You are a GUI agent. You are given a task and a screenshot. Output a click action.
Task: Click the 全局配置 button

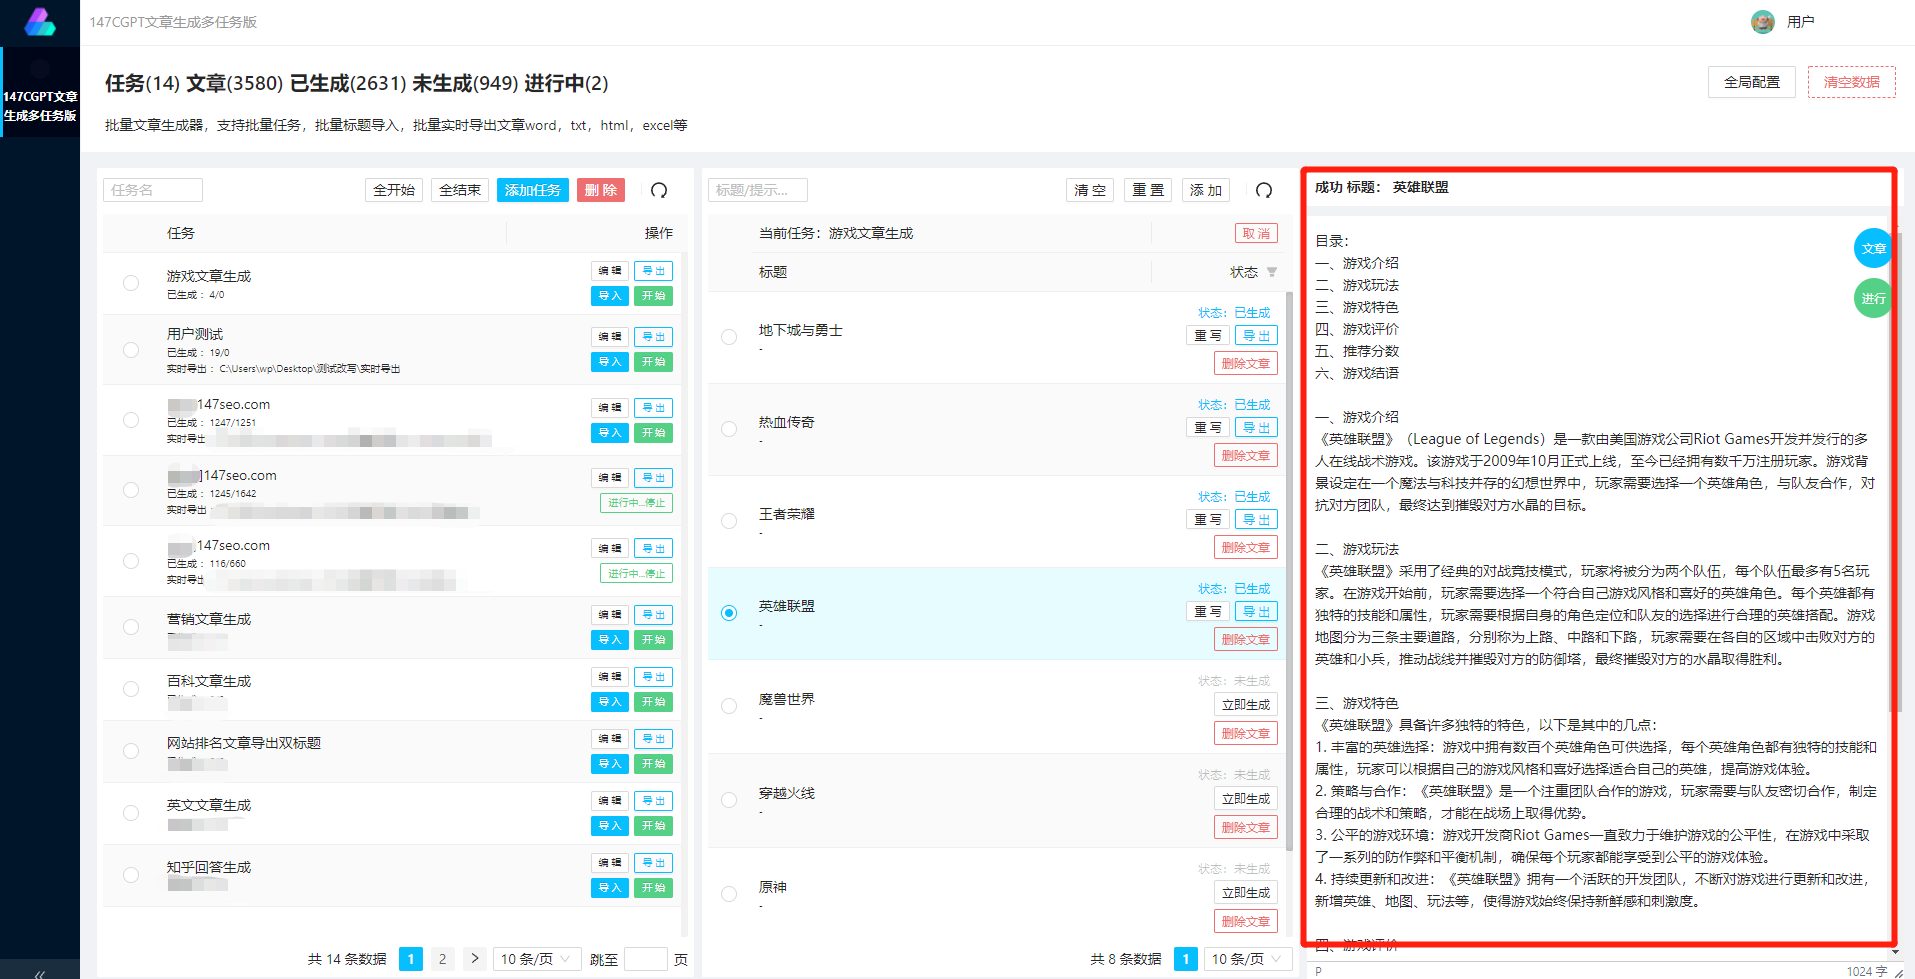pyautogui.click(x=1751, y=82)
